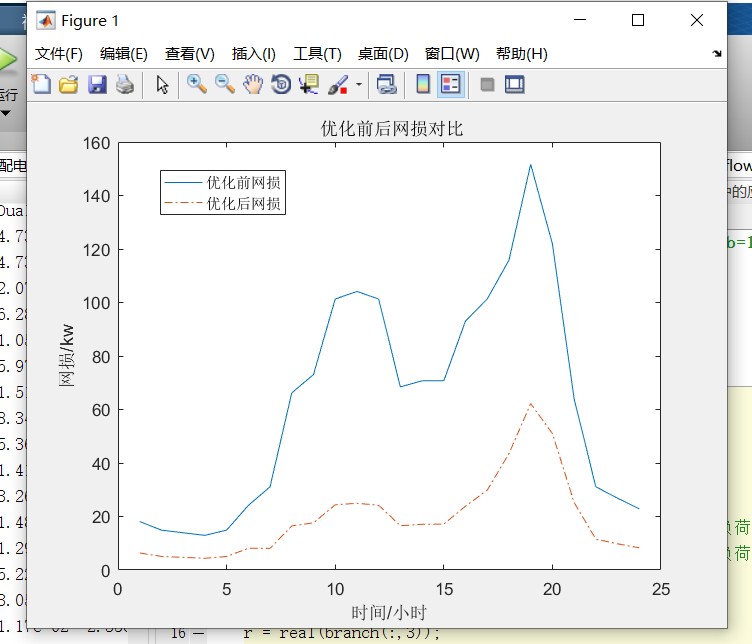Click the code line real(branch(:,3)) in editor
The height and width of the screenshot is (644, 752).
point(360,632)
